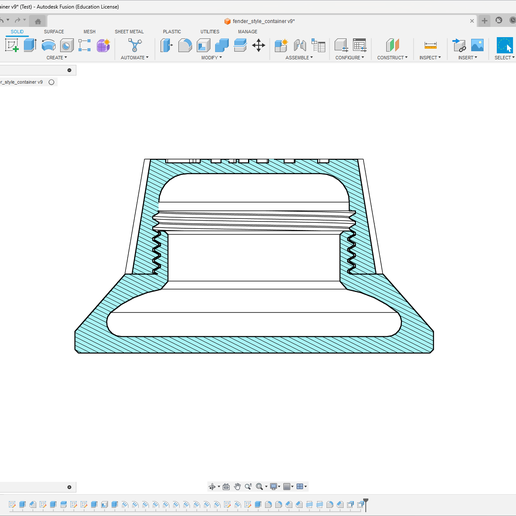The image size is (516, 516).
Task: Expand the AUTOMATE dropdown
Action: (x=135, y=58)
